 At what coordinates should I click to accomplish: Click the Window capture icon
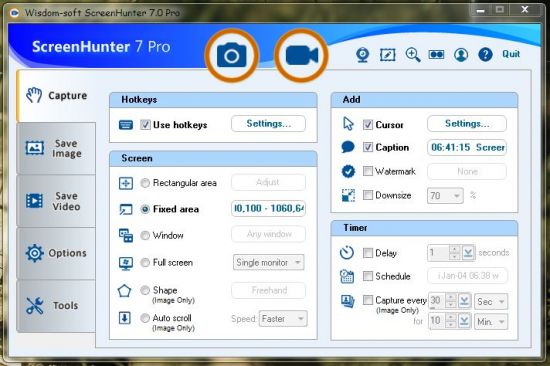click(126, 235)
